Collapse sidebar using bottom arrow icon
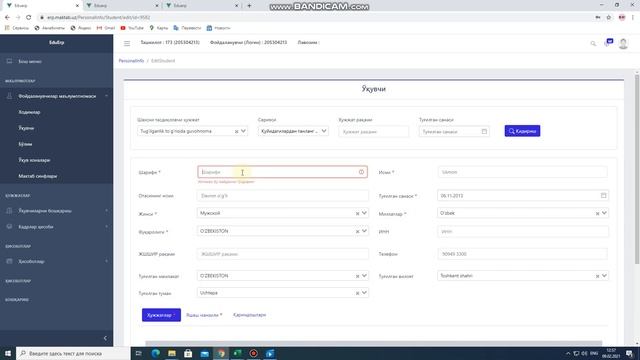 point(105,338)
